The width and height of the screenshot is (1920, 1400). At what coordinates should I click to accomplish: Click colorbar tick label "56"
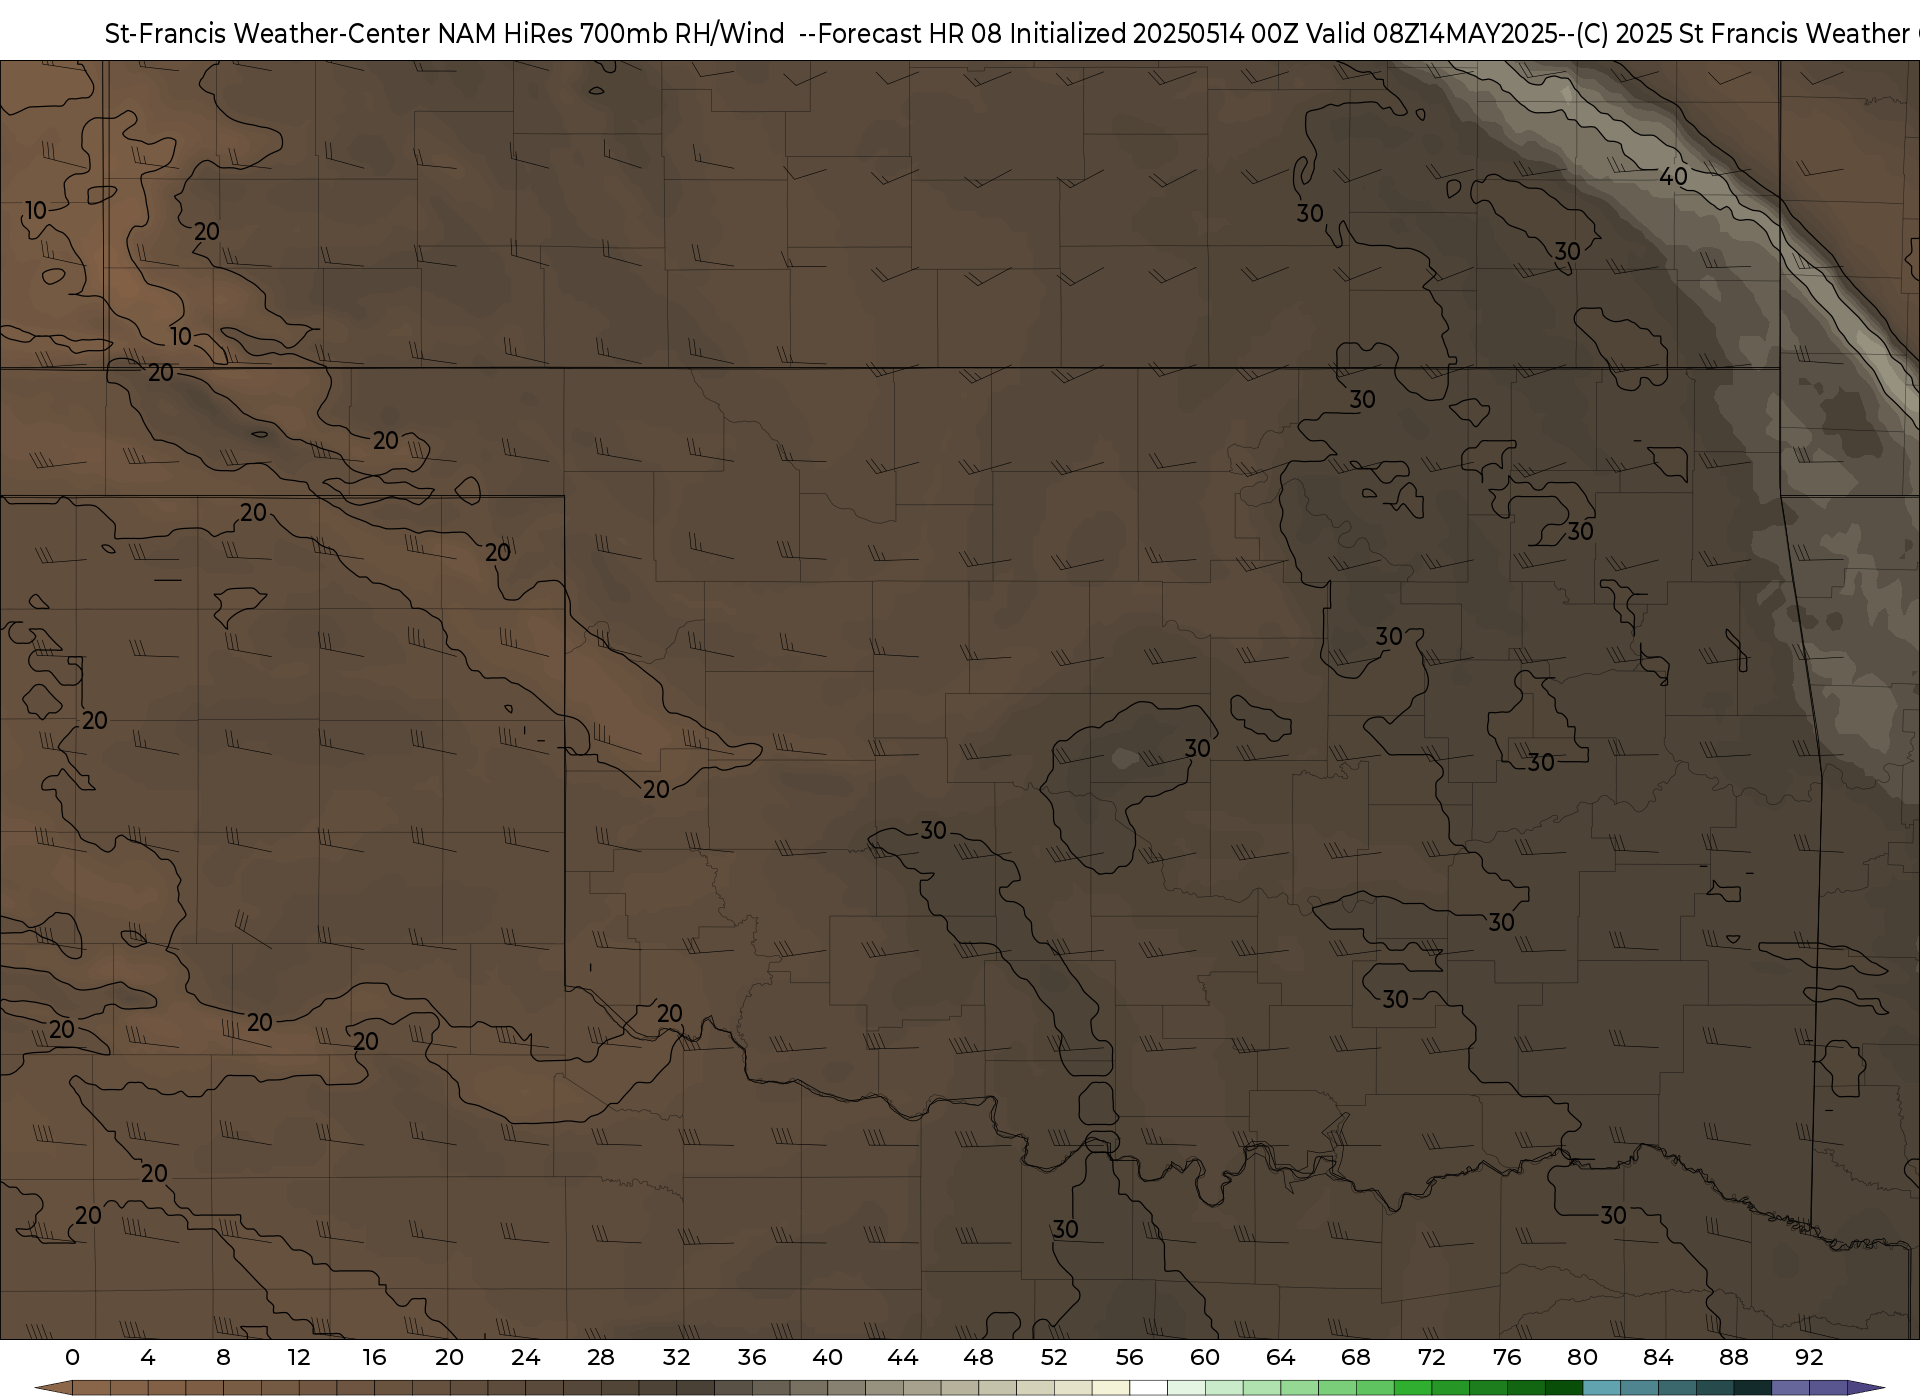click(1129, 1358)
